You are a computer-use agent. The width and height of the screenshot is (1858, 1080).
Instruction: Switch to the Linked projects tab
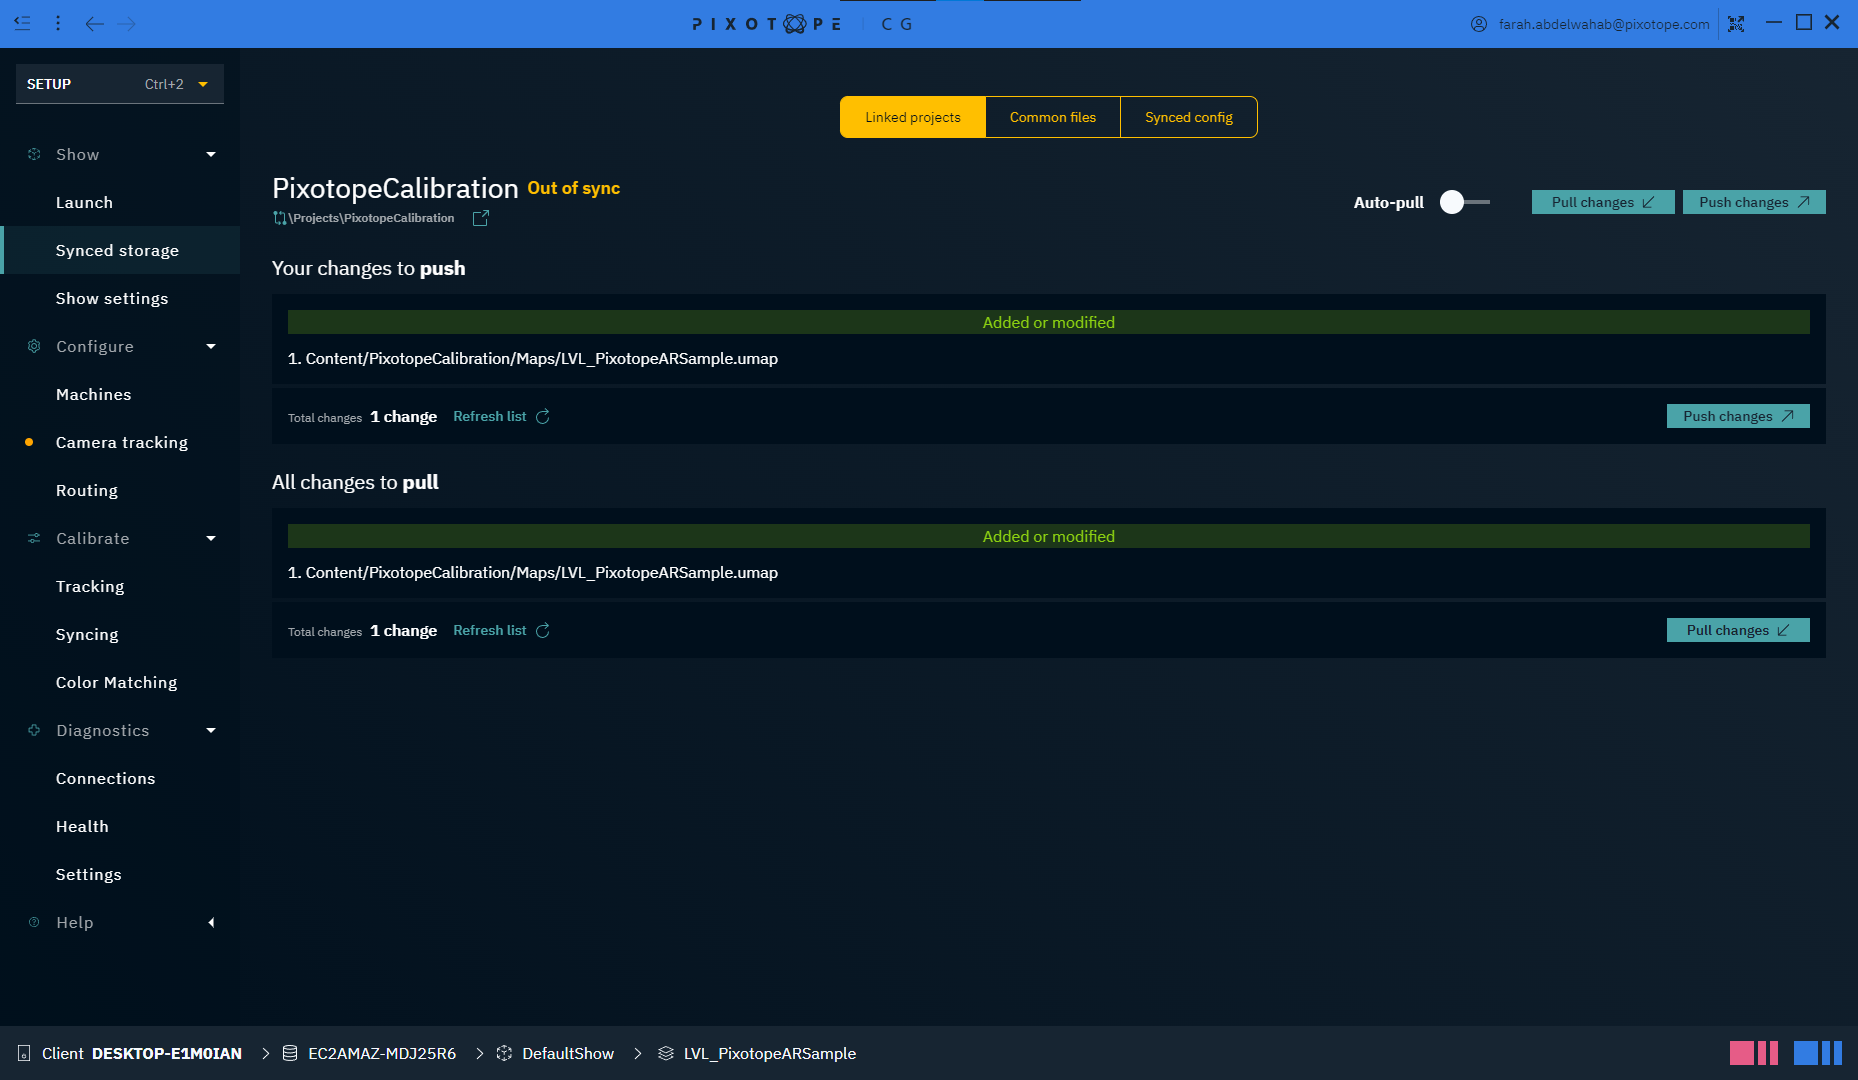[x=913, y=117]
